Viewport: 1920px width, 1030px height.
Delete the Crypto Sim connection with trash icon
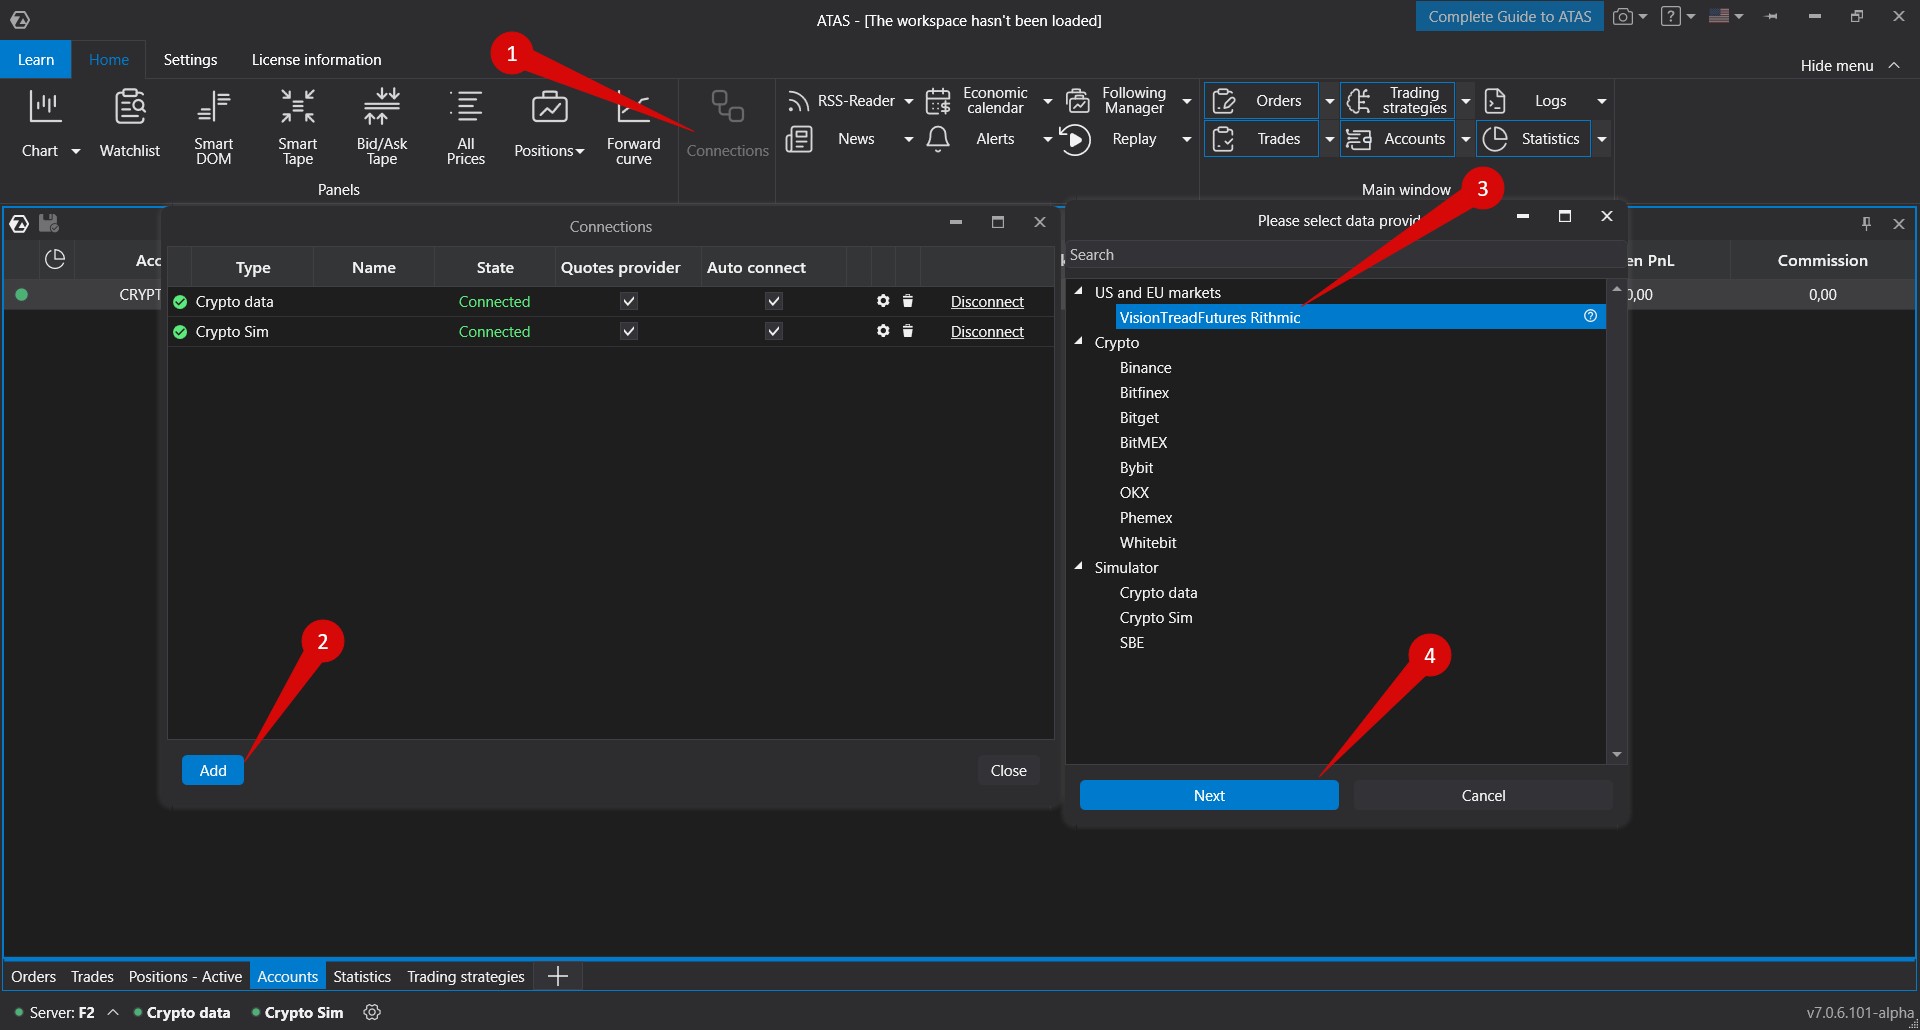(x=908, y=331)
